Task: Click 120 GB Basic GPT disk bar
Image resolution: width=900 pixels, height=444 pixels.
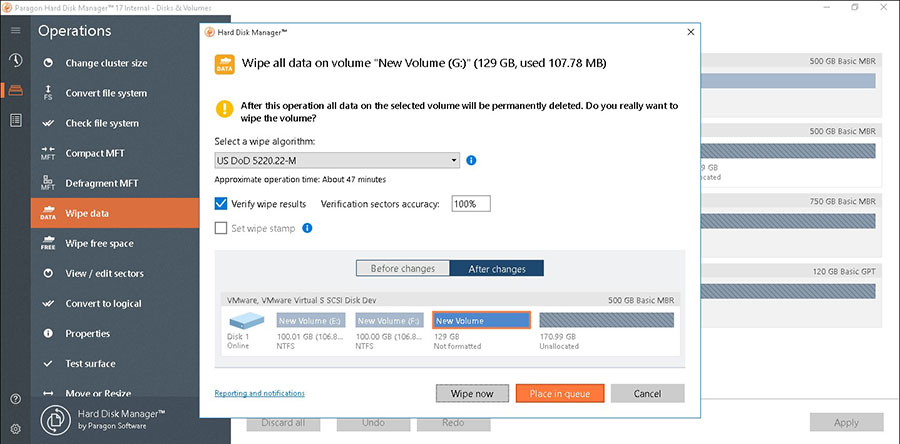Action: coord(788,291)
